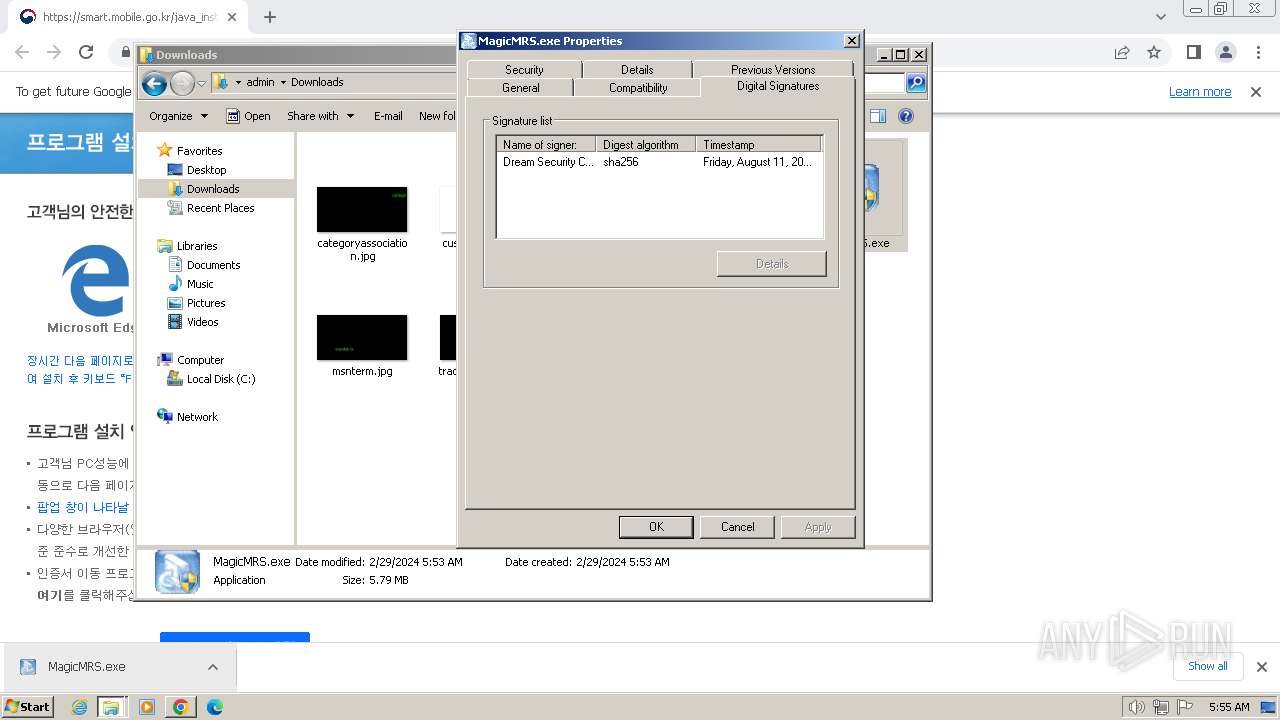The width and height of the screenshot is (1280, 720).
Task: Open a new Chrome tab
Action: [x=270, y=17]
